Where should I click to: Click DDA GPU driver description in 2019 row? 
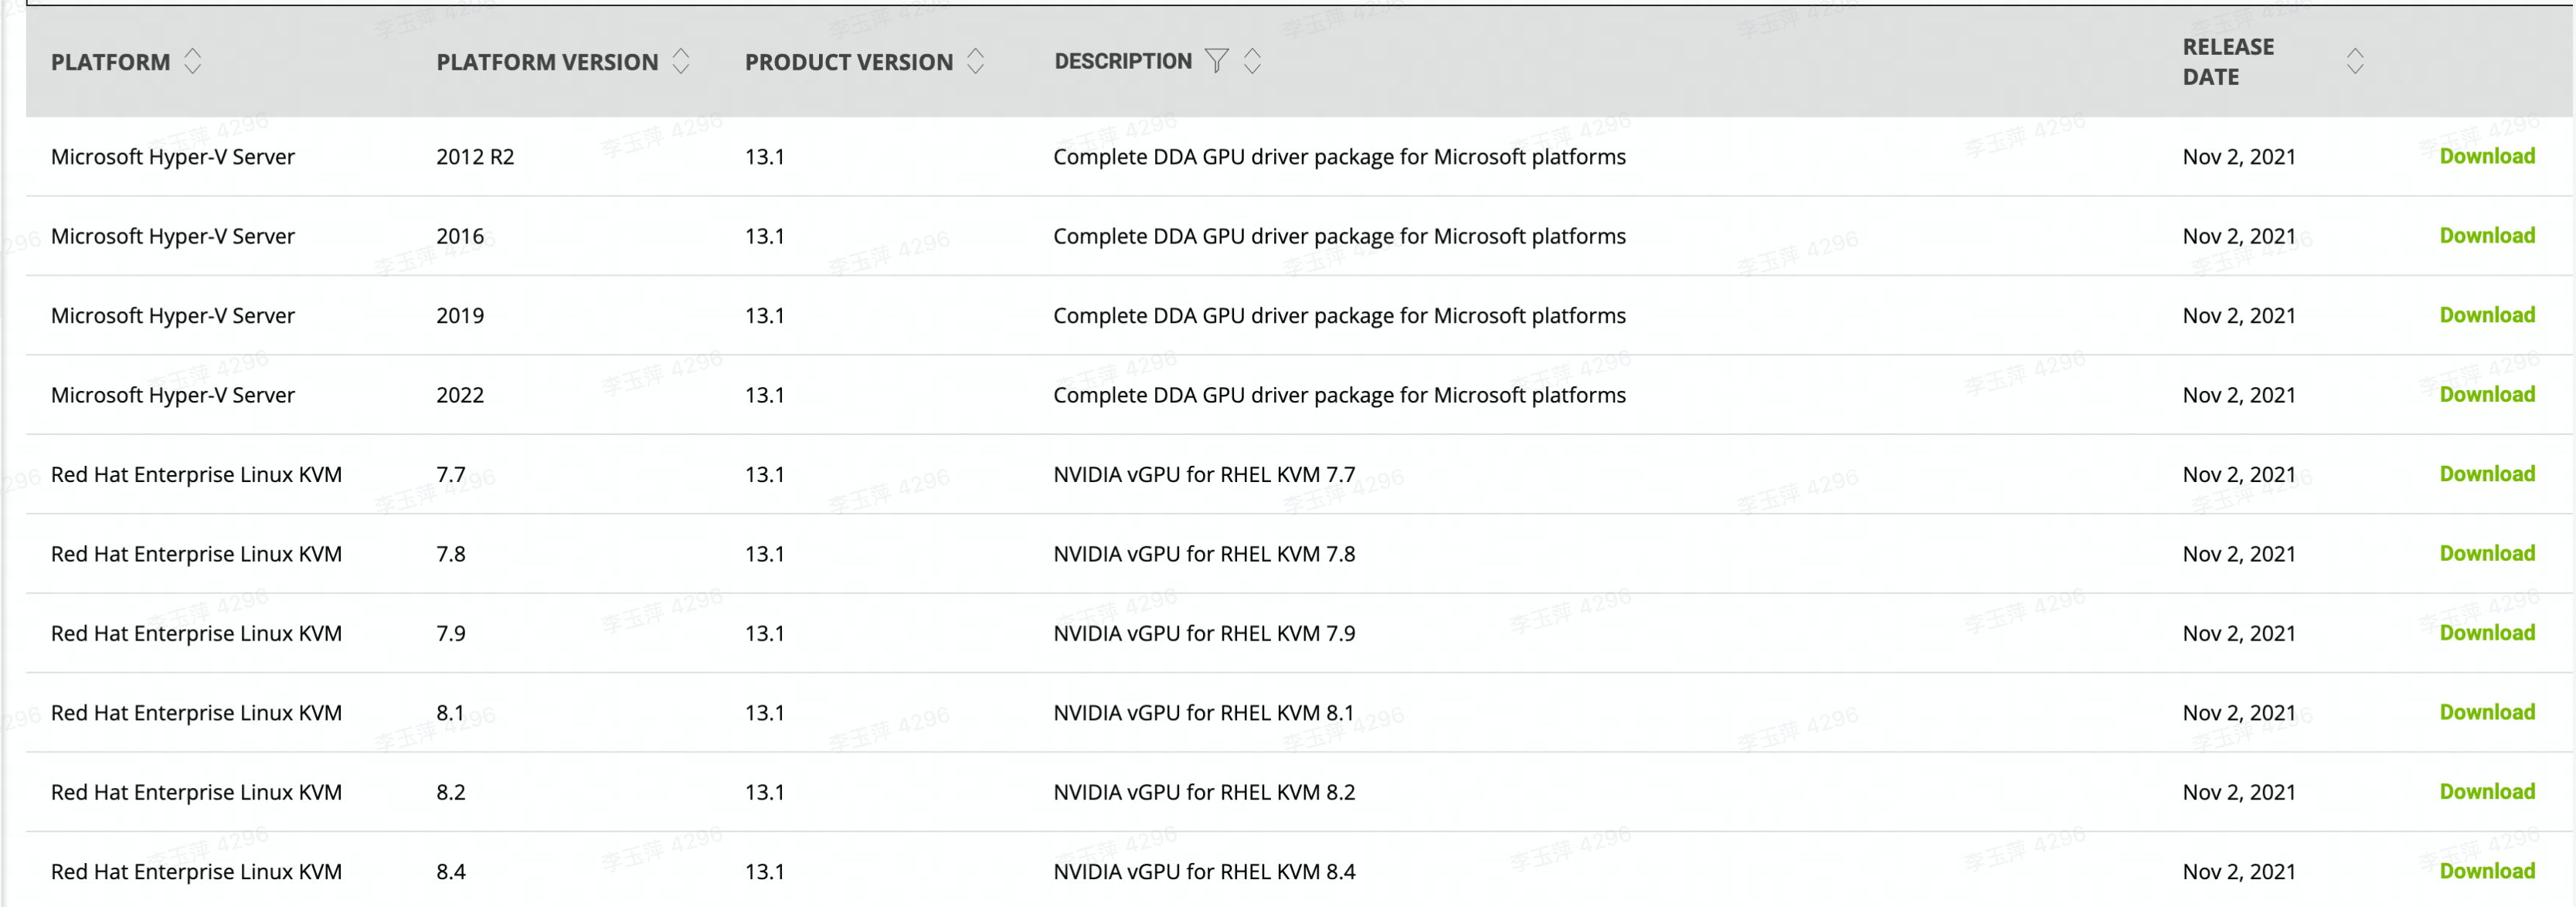[1340, 316]
